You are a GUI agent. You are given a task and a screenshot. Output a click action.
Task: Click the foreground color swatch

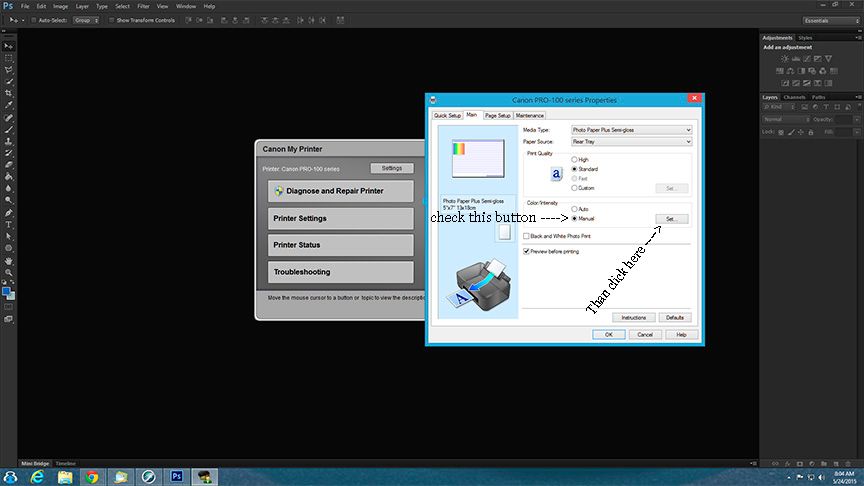[6, 290]
